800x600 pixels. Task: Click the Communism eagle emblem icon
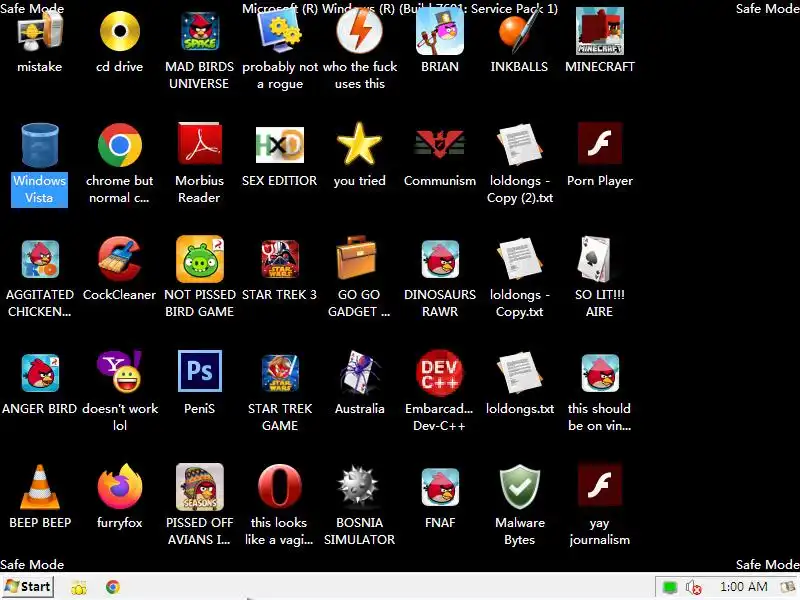pyautogui.click(x=440, y=143)
